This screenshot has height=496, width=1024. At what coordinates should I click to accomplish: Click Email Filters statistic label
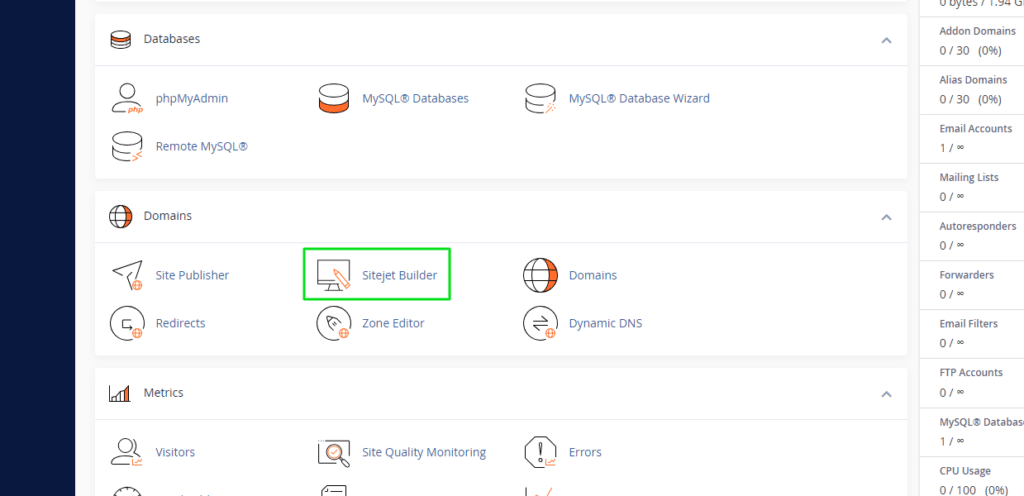[x=968, y=324]
